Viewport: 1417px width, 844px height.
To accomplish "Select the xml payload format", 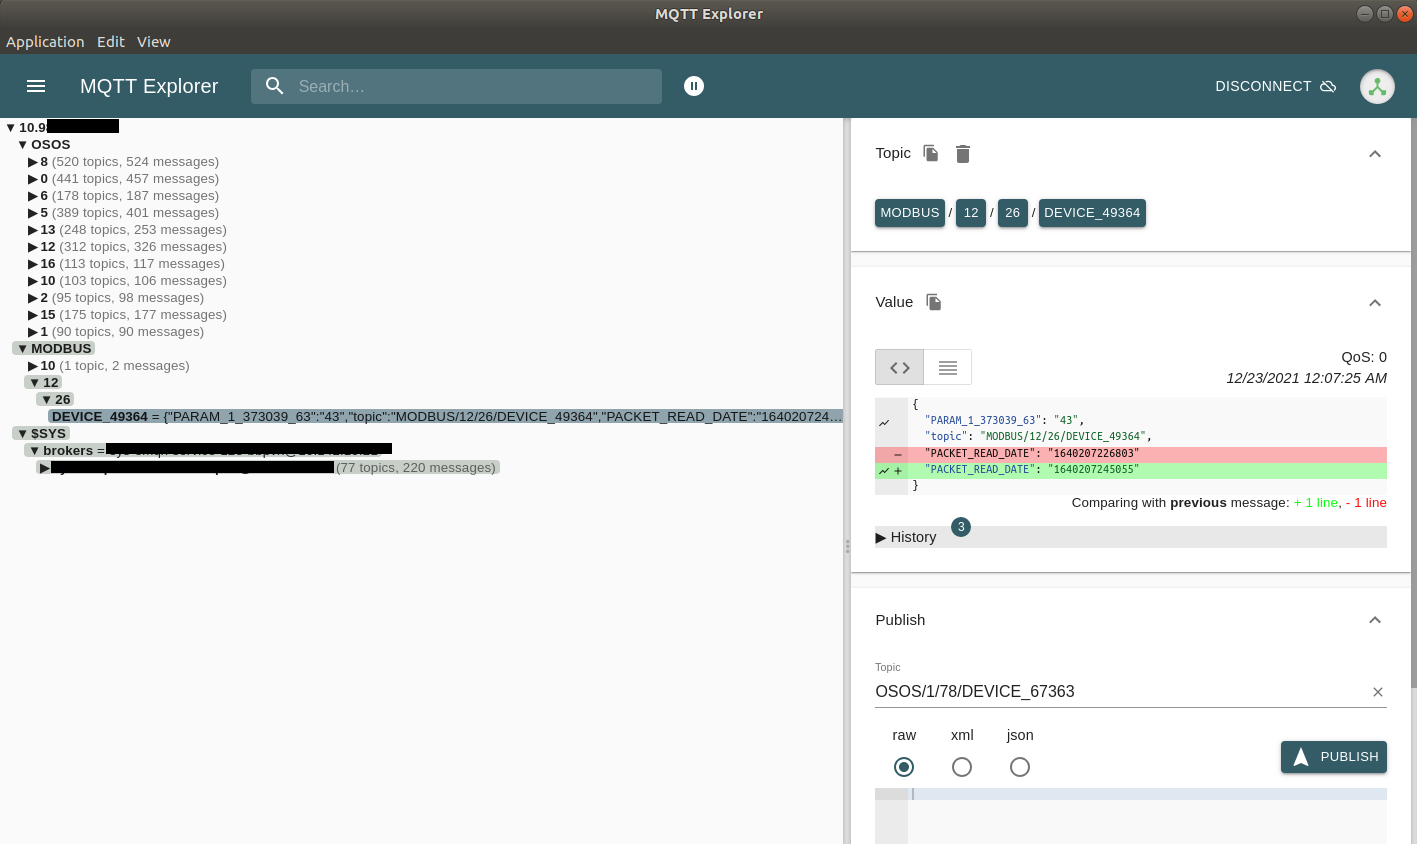I will coord(962,767).
